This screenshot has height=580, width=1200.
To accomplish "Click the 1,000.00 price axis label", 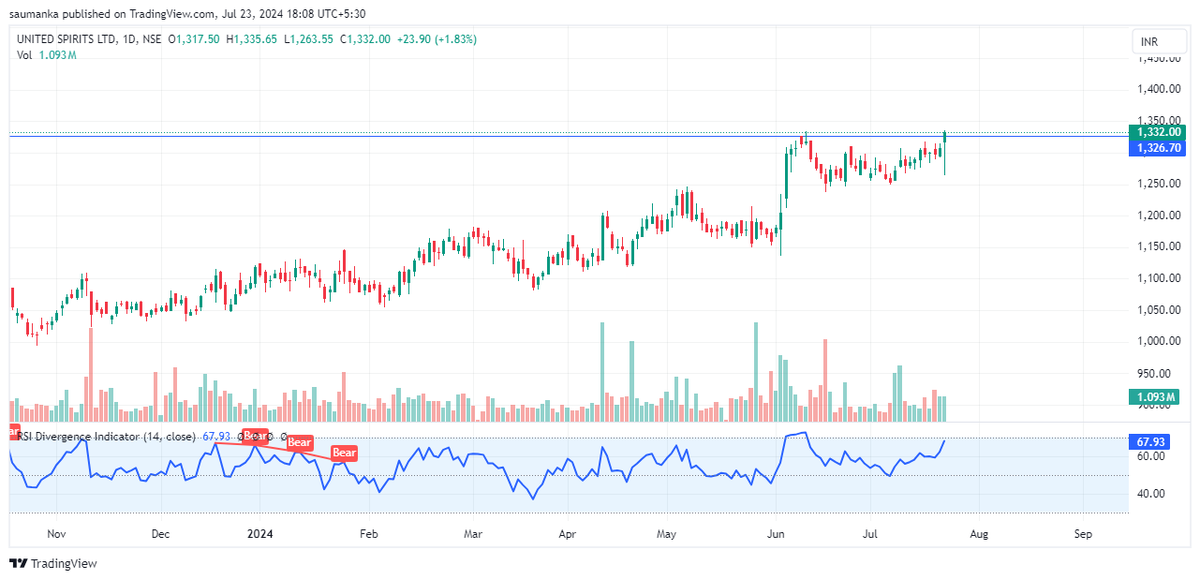I will (x=1161, y=341).
